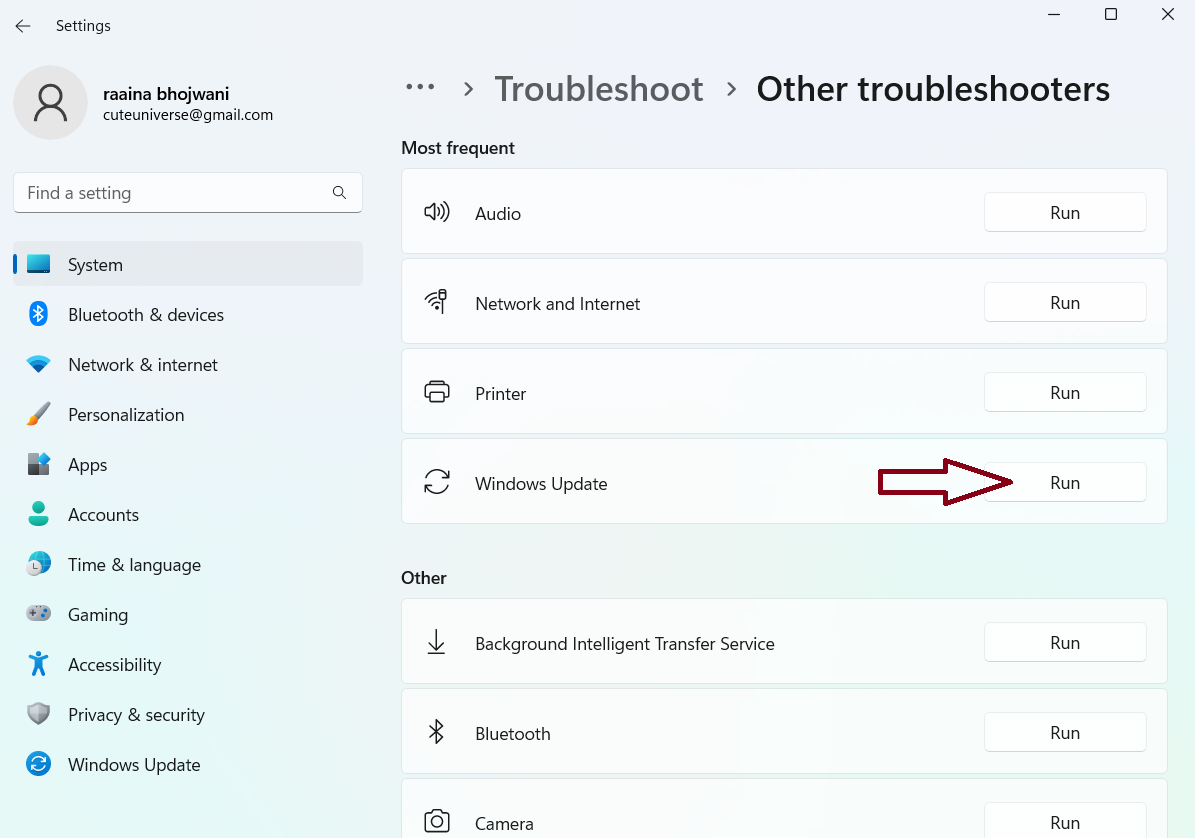Viewport: 1195px width, 838px height.
Task: Click the search magnifier icon
Action: 339,193
